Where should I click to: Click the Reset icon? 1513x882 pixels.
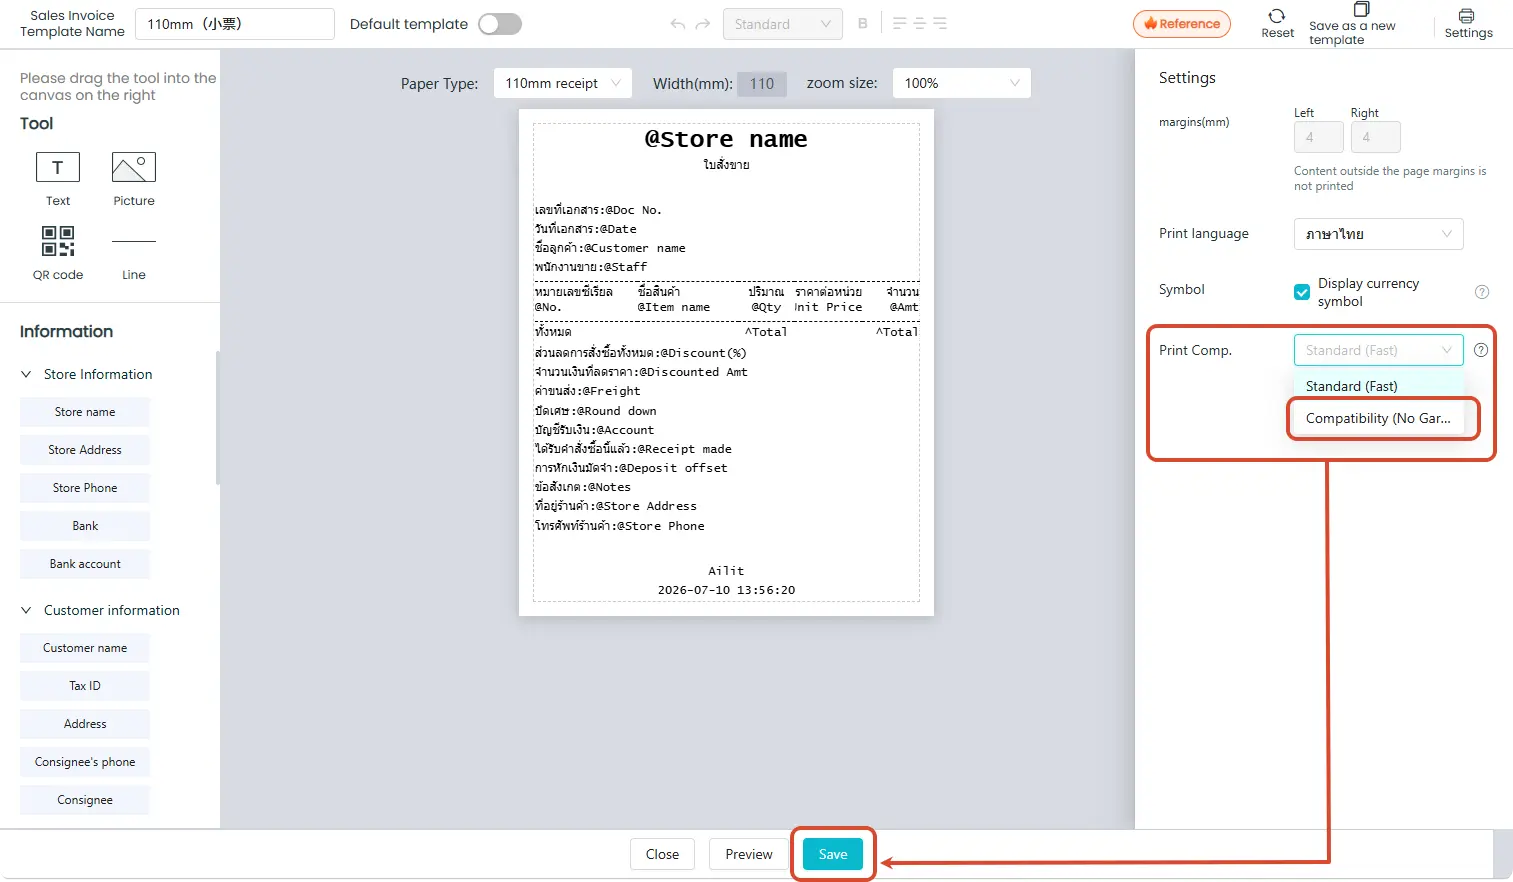[1277, 16]
